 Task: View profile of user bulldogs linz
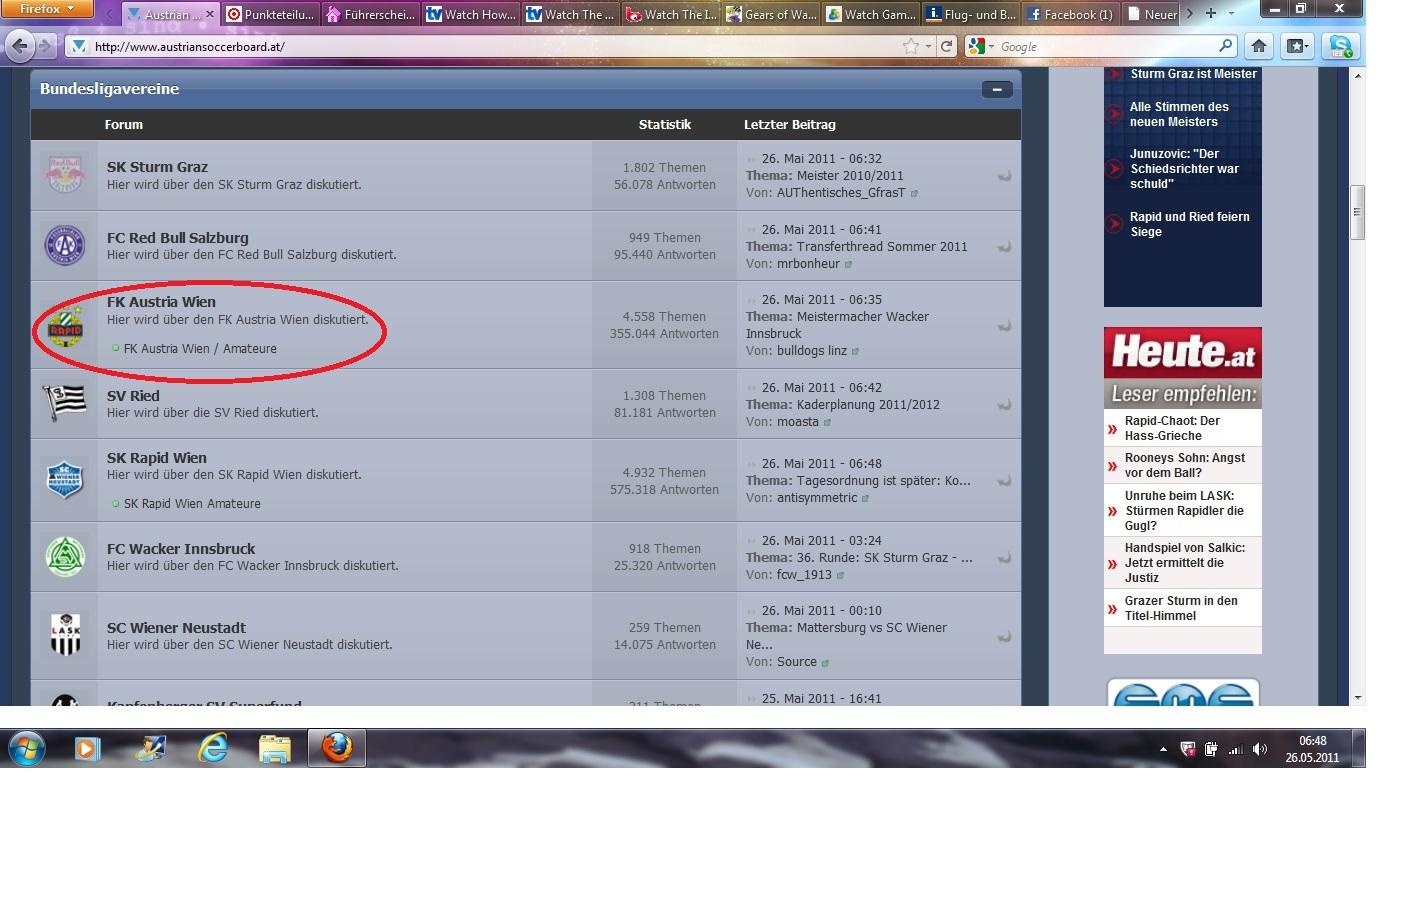pyautogui.click(x=812, y=351)
